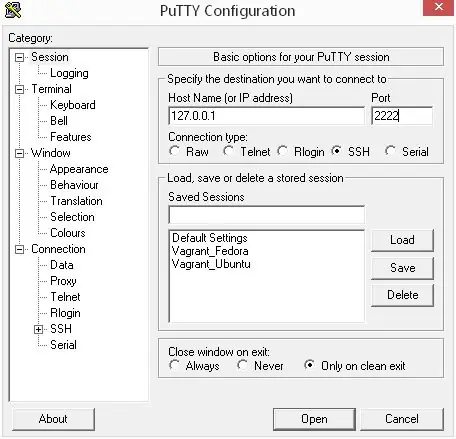
Task: Open the SSH category in tree
Action: (x=61, y=329)
